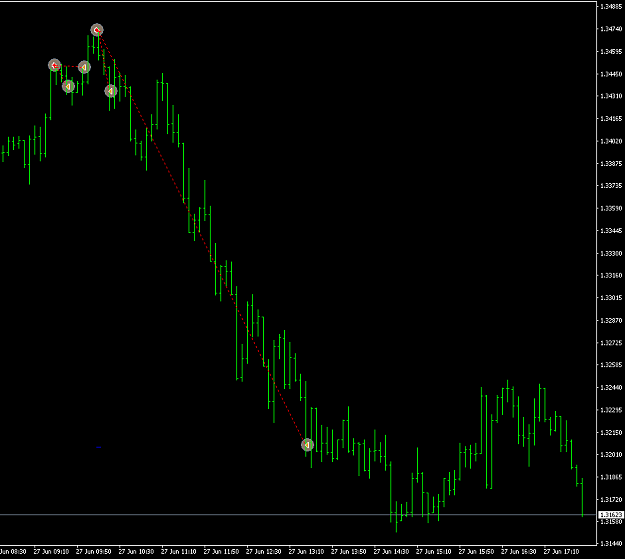Click the price label 1.32585
625x559 pixels.
(x=611, y=365)
